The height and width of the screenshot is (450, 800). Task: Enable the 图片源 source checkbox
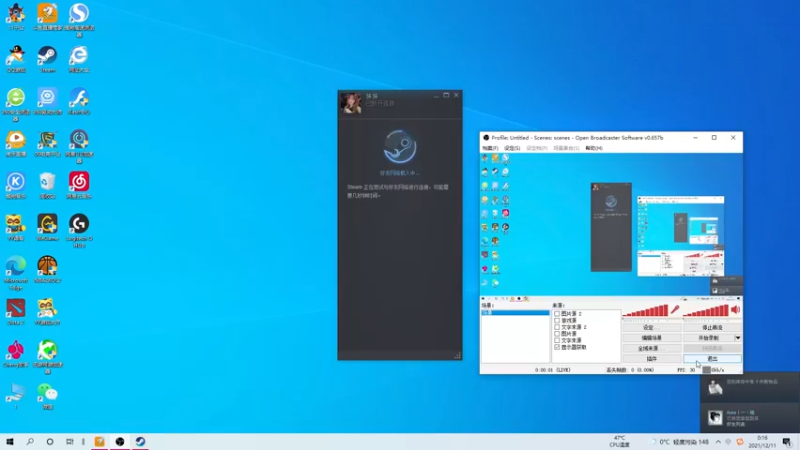(557, 334)
